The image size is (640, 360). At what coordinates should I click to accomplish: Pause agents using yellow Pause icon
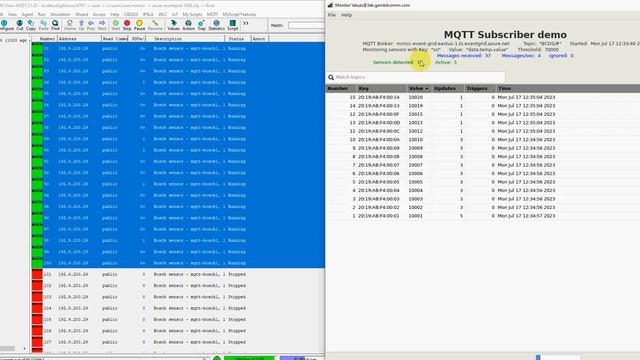coord(140,25)
